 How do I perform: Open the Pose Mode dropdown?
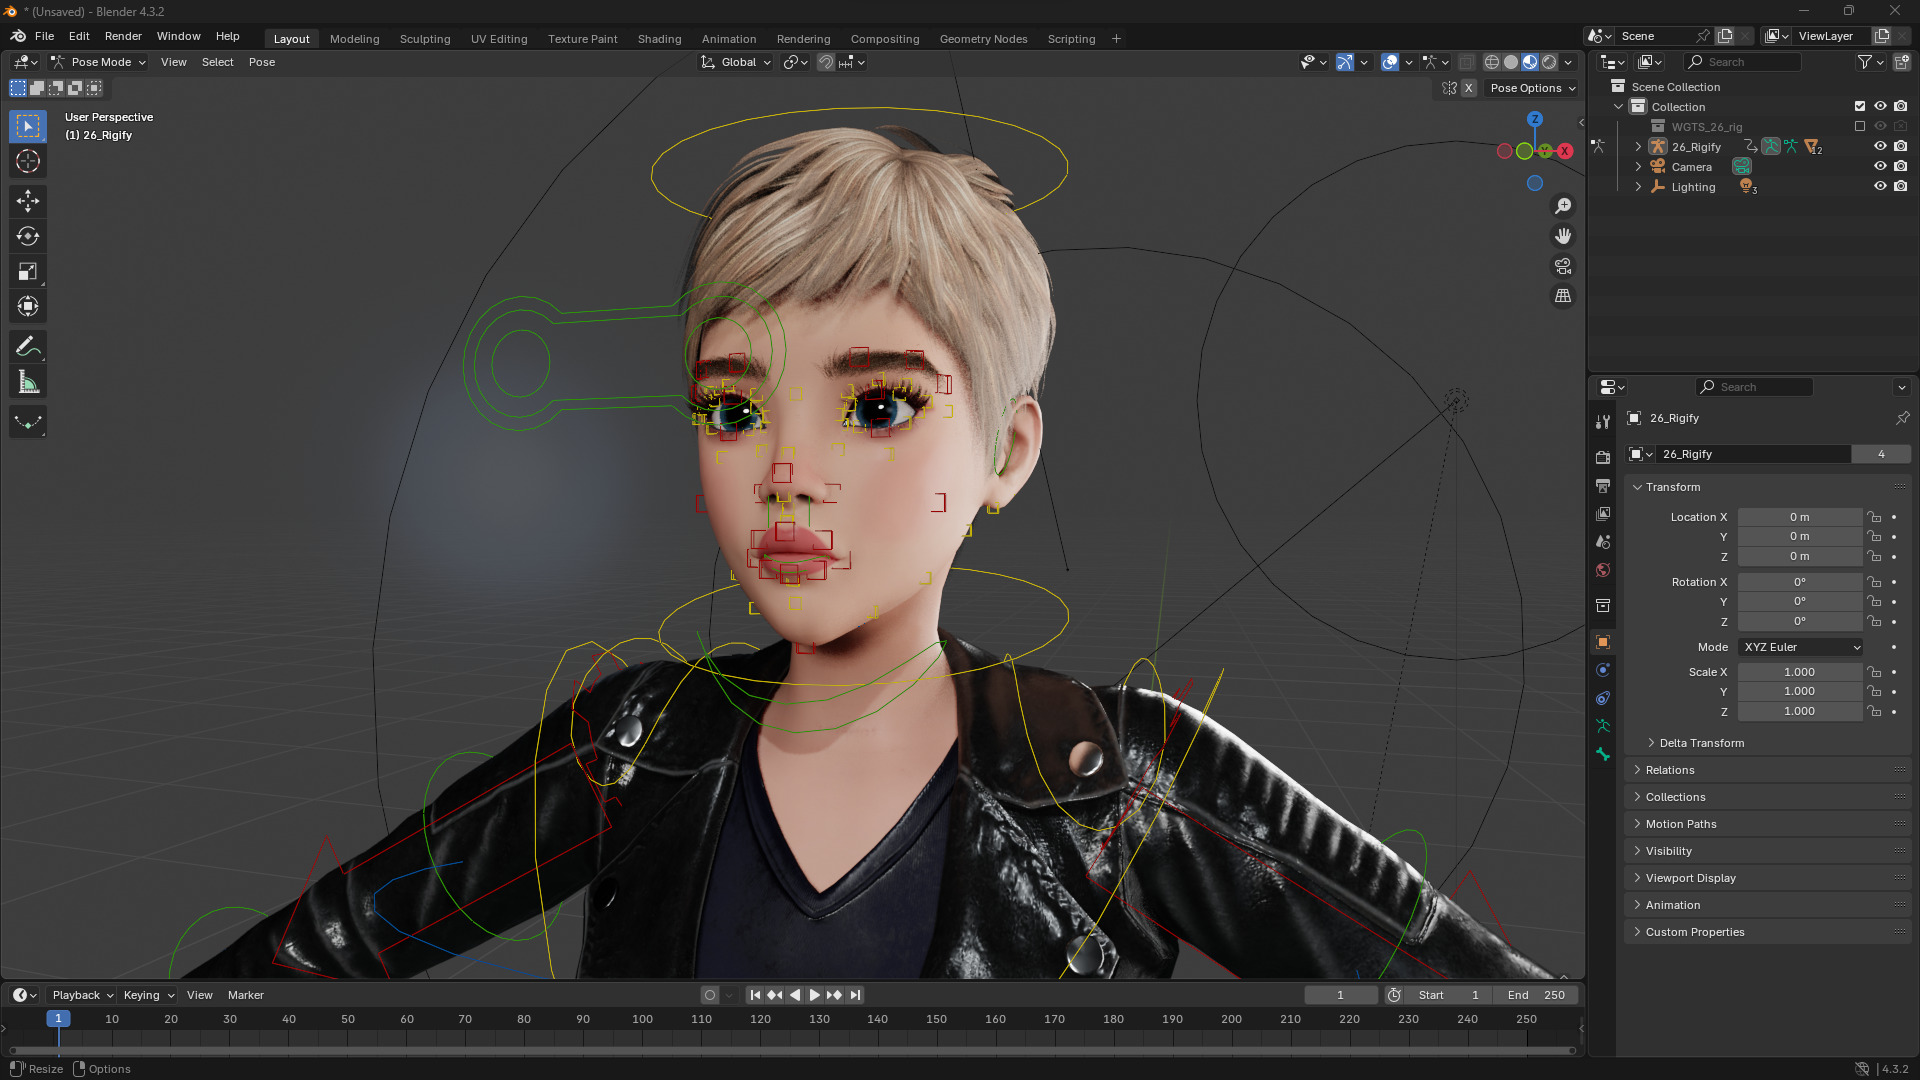click(x=100, y=62)
